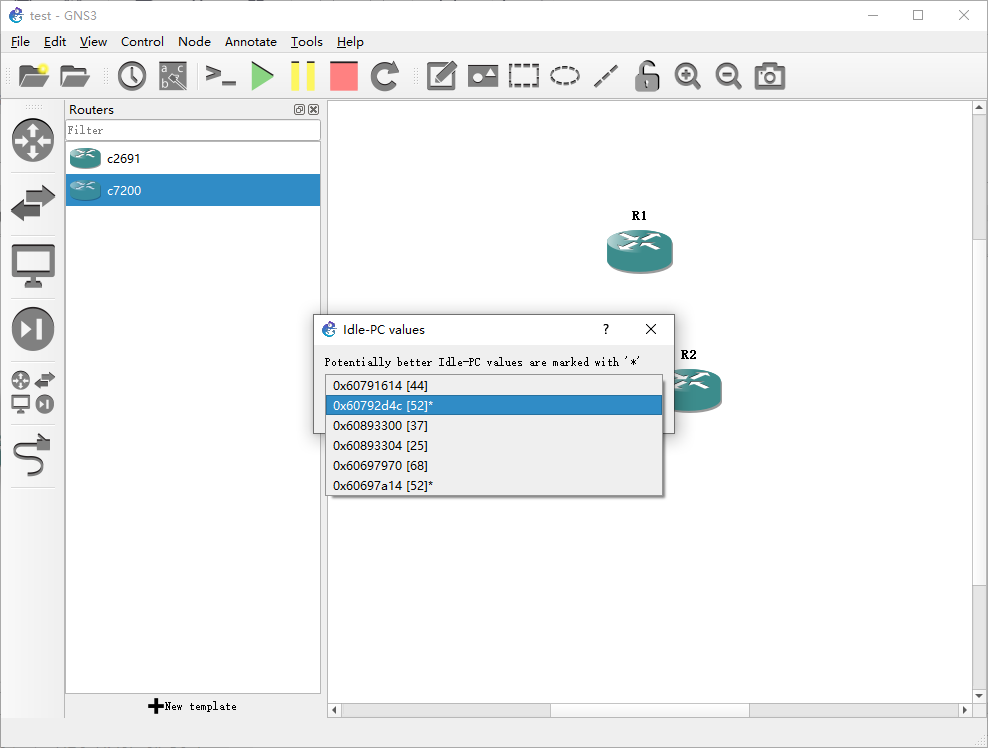
Task: Select the Insert picture icon
Action: click(483, 76)
